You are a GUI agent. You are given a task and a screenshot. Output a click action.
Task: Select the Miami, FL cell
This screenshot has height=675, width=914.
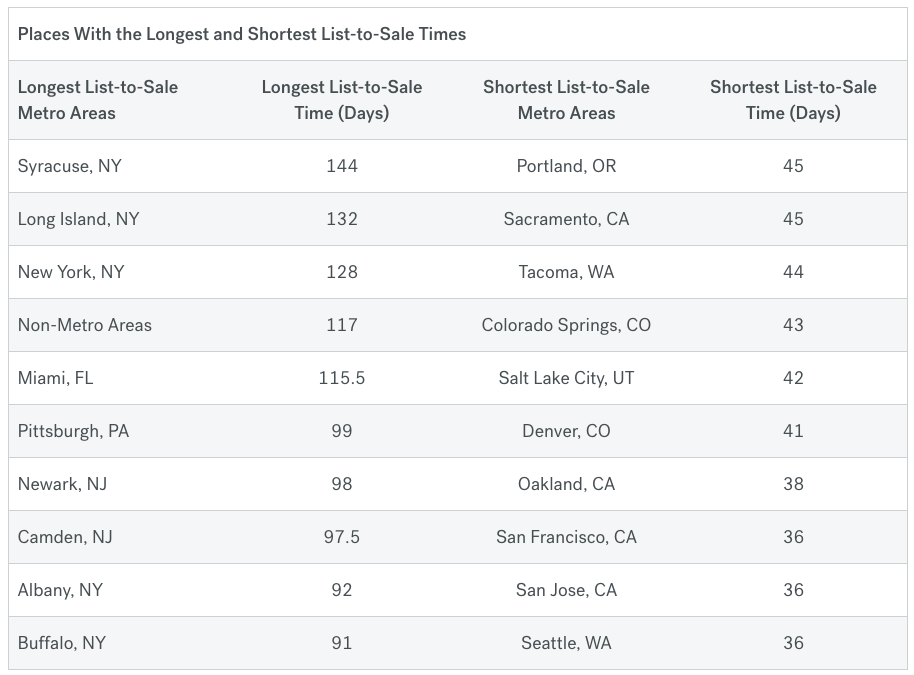[x=56, y=378]
